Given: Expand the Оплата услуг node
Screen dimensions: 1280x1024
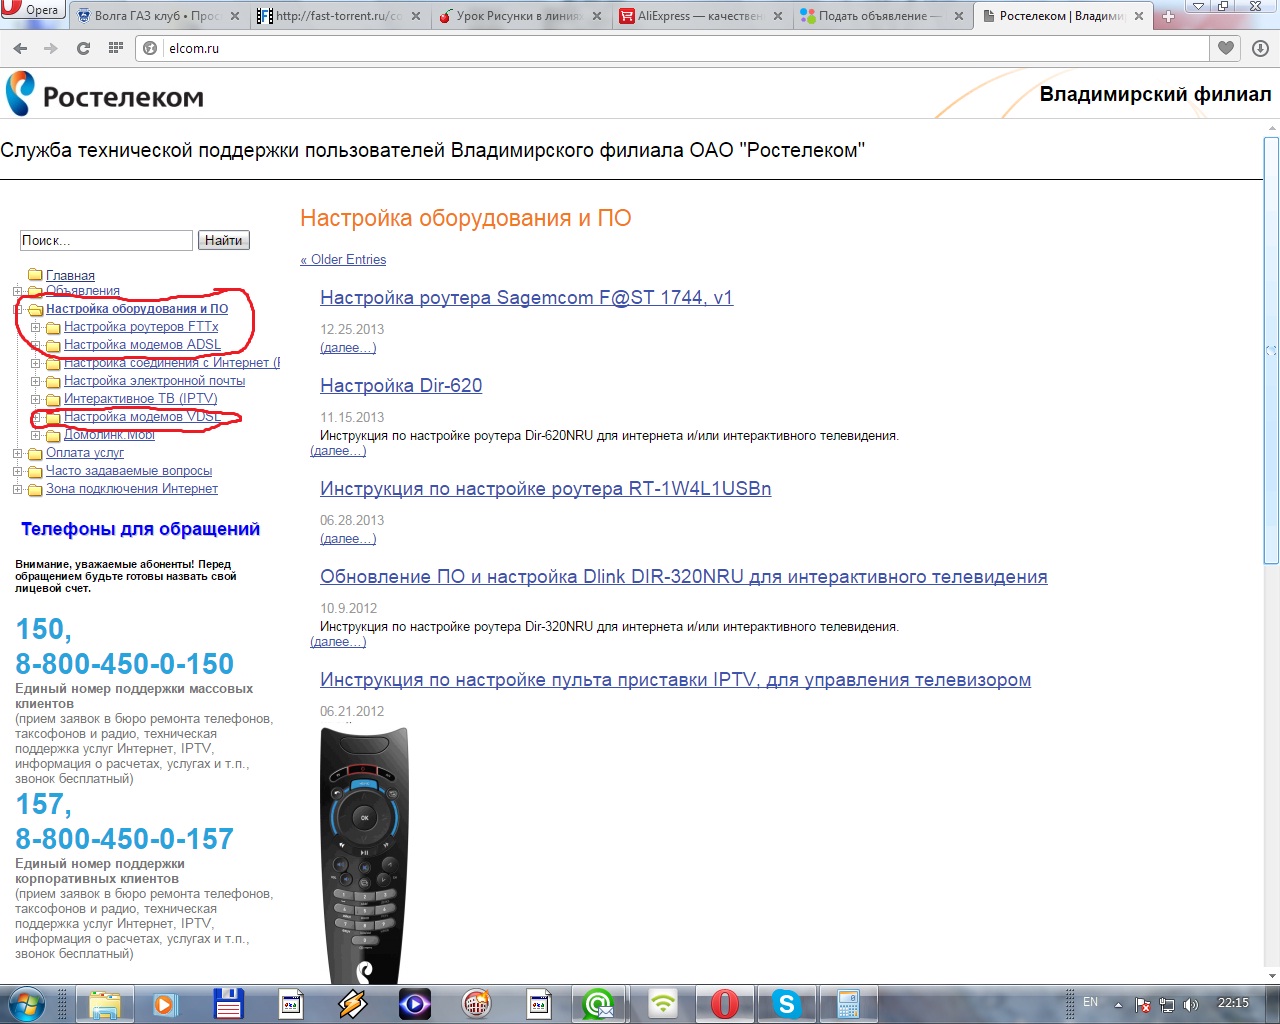Looking at the screenshot, I should 17,453.
